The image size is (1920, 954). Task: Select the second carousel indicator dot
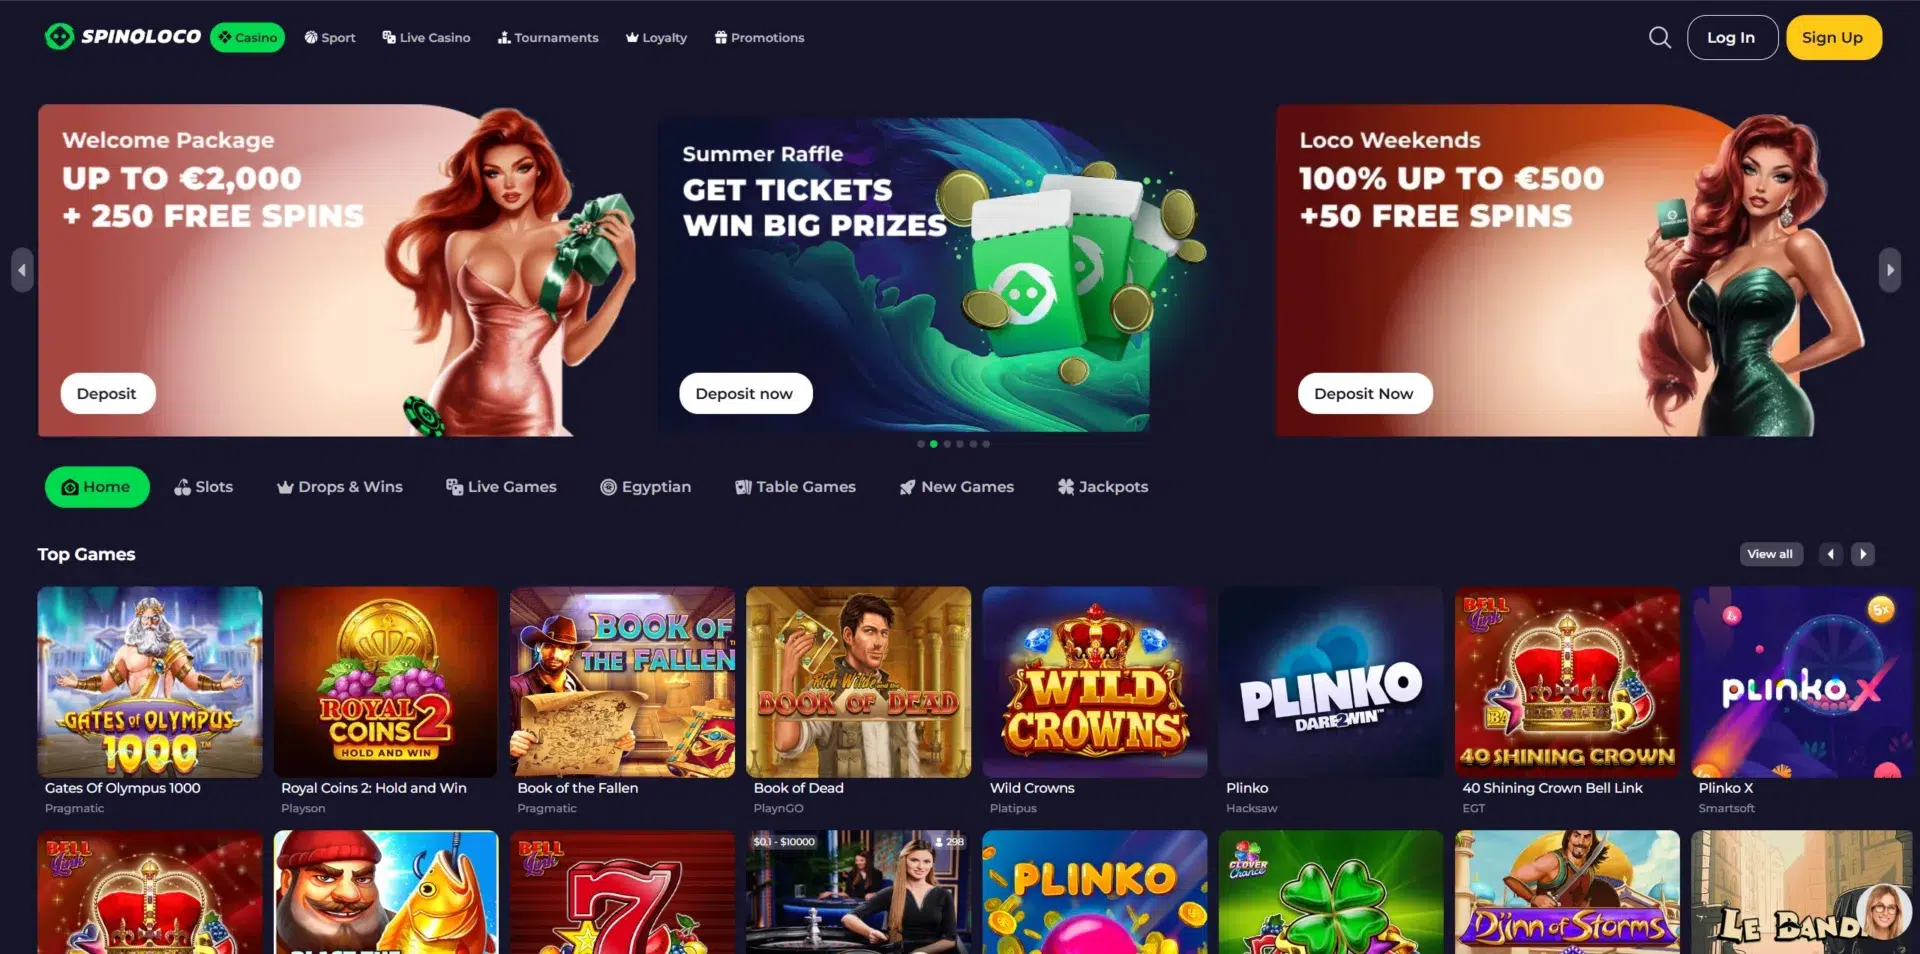tap(934, 444)
